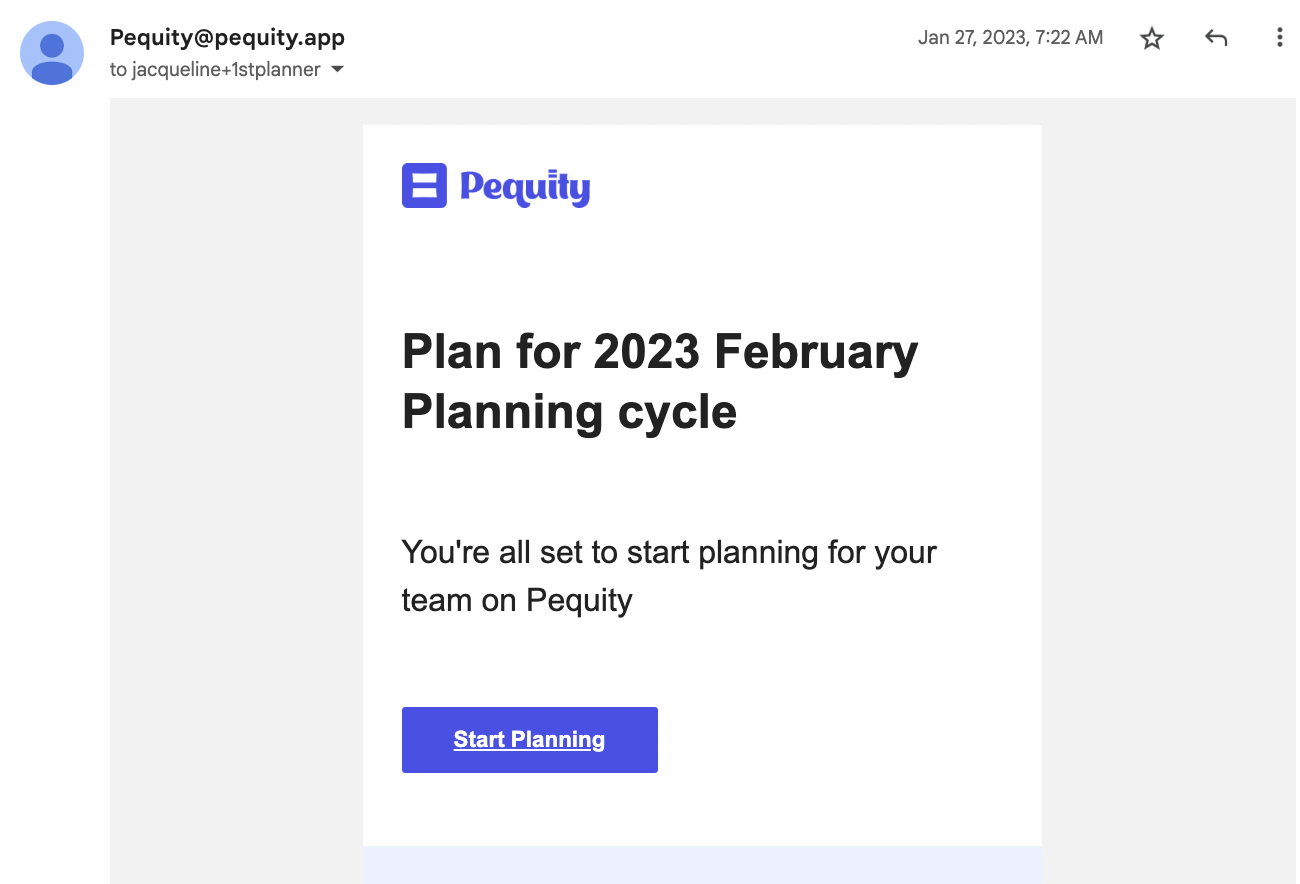1300x884 pixels.
Task: Star this email from Pequity
Action: [1152, 39]
